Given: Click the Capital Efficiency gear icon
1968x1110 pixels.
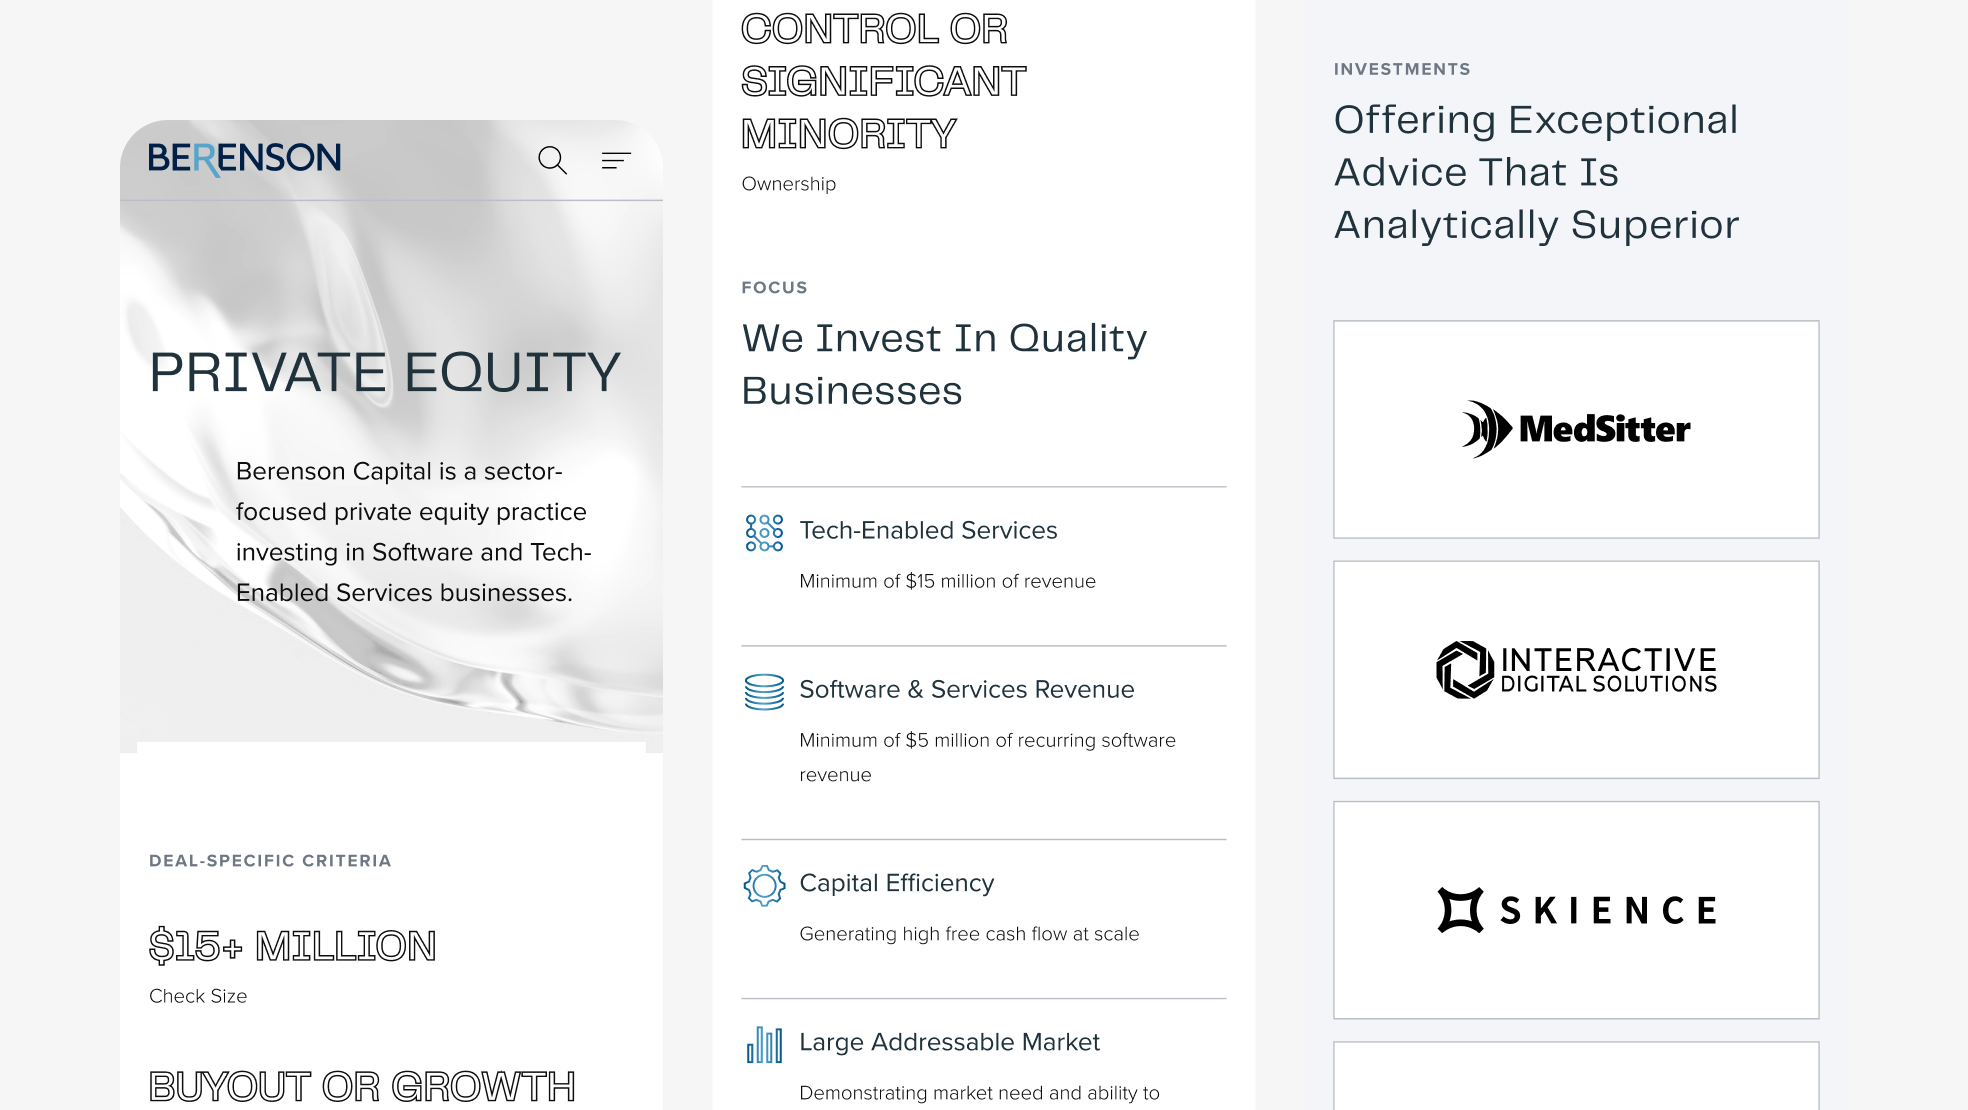Looking at the screenshot, I should click(x=764, y=885).
